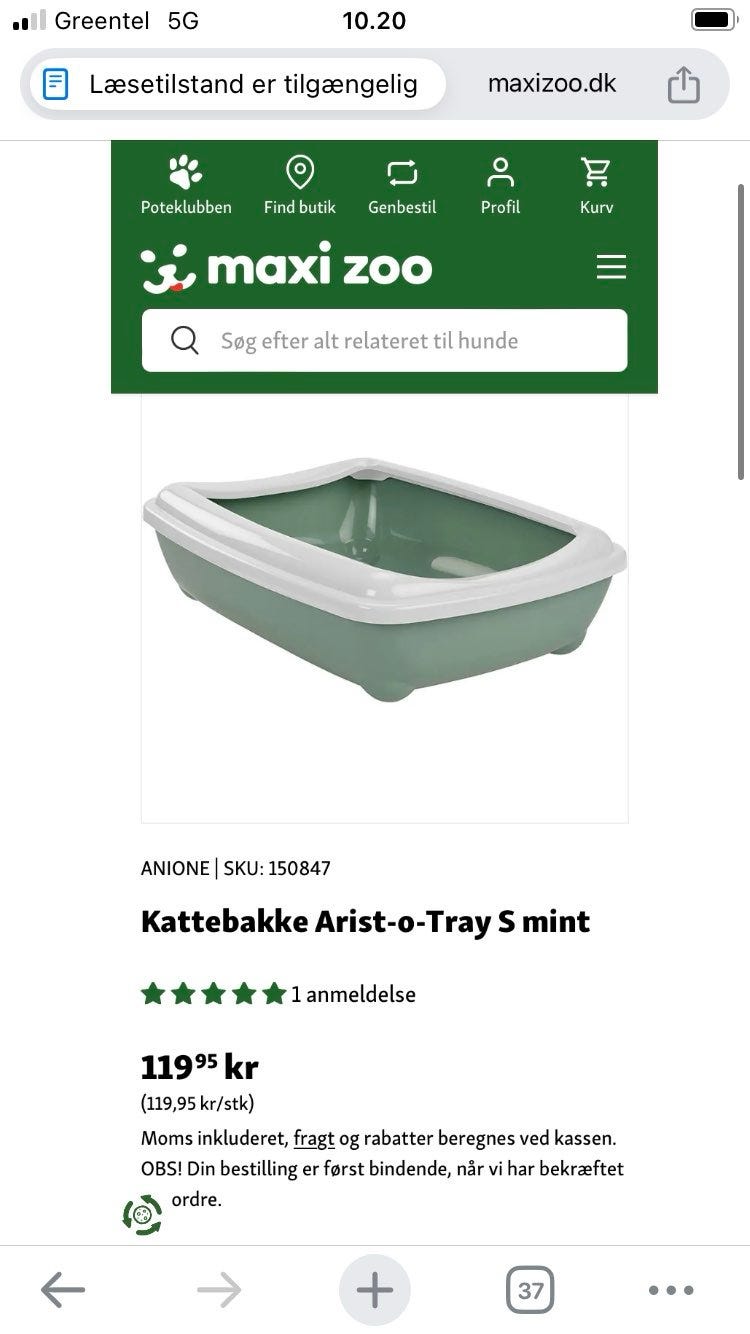Open the litter tray product image

pyautogui.click(x=384, y=580)
